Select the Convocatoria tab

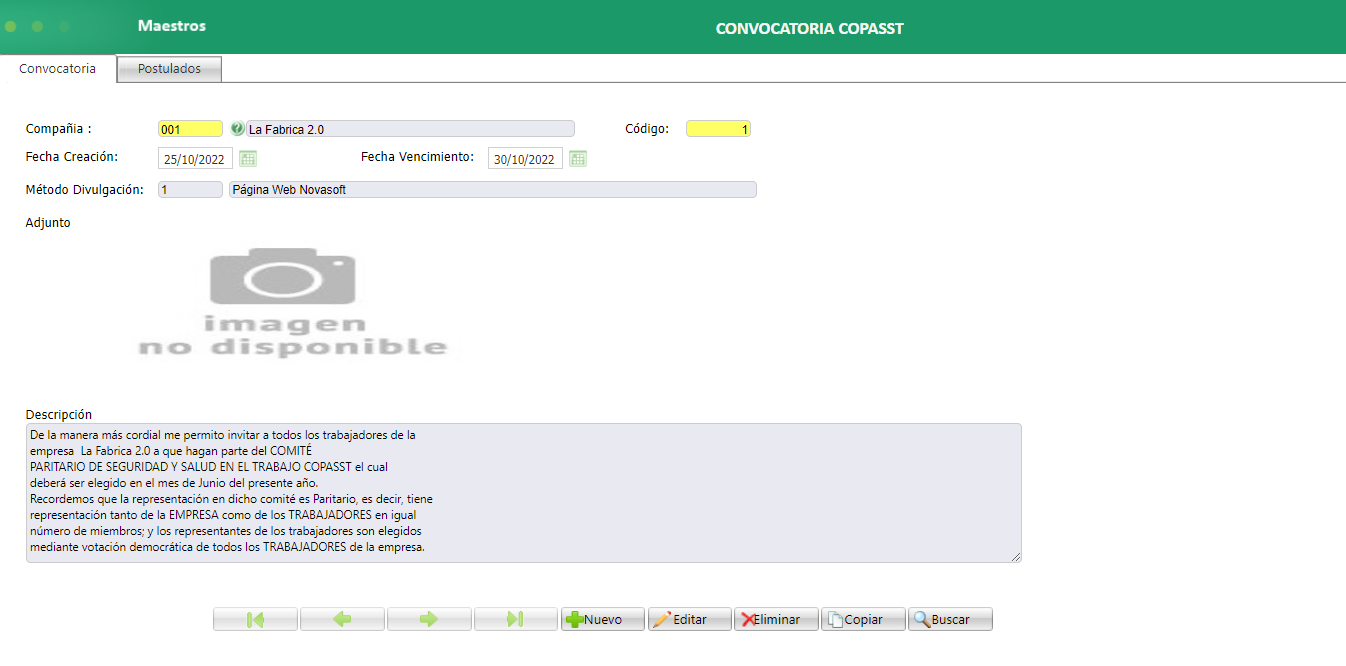57,68
